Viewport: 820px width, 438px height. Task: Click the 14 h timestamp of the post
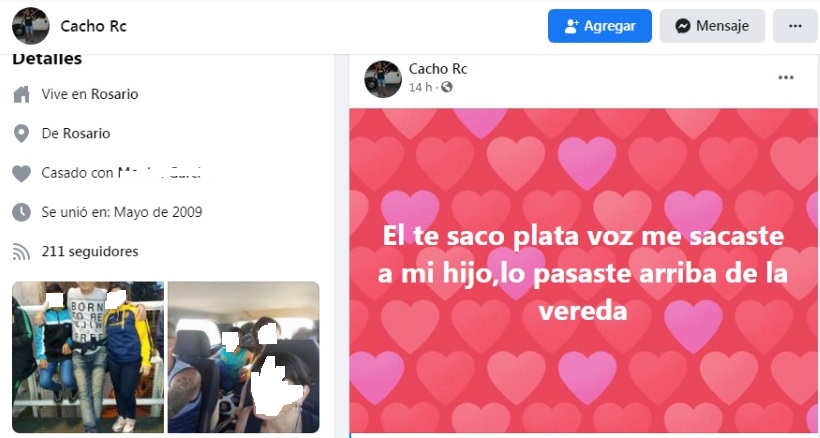420,87
